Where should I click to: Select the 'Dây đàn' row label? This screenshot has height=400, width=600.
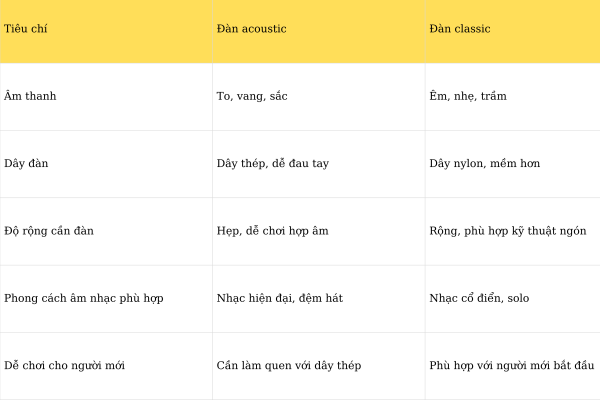coord(26,164)
